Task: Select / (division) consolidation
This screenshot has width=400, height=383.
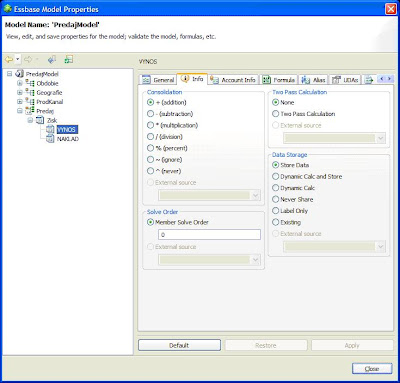Action: tap(150, 137)
